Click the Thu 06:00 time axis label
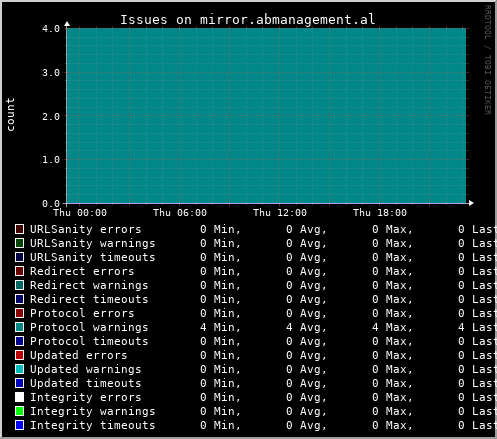Screen dimensions: 497x439 tap(180, 213)
